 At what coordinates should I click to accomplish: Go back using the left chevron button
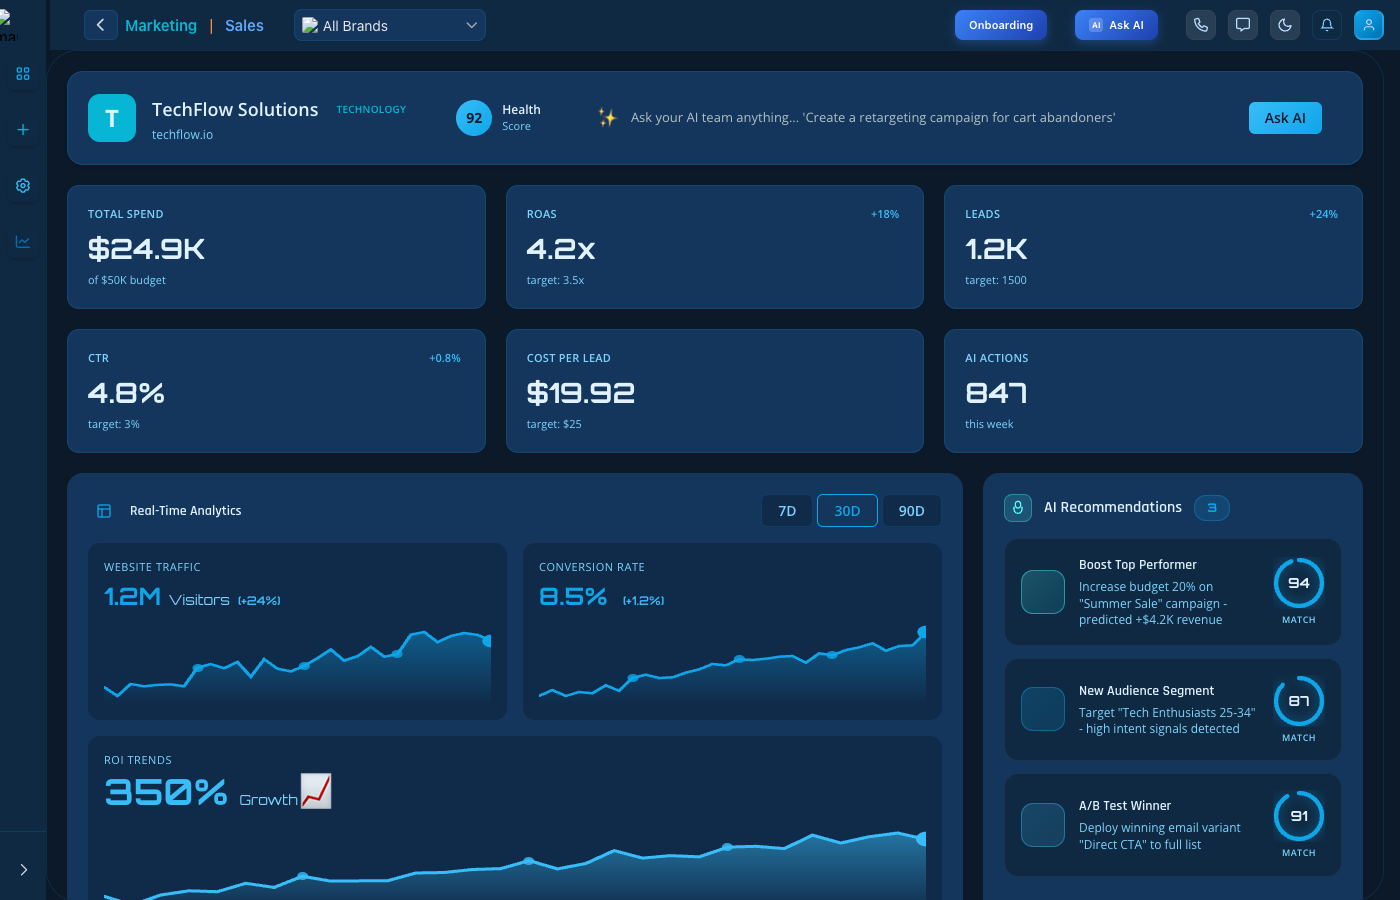click(x=100, y=25)
